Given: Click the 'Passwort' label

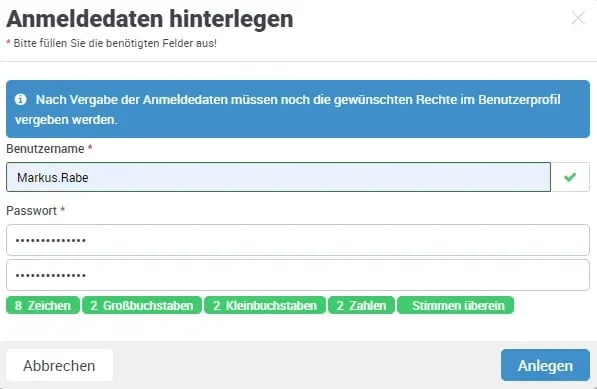Looking at the screenshot, I should click(x=31, y=211).
